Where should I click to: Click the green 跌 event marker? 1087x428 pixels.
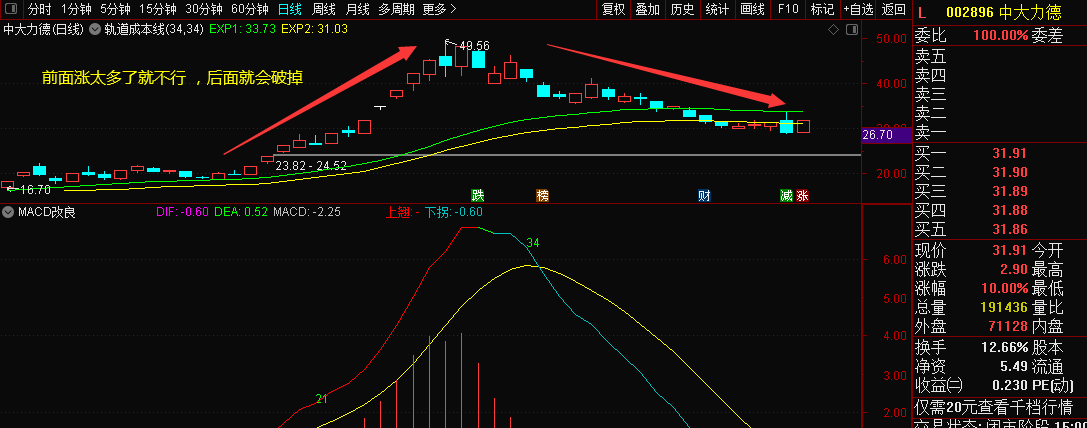click(x=477, y=196)
